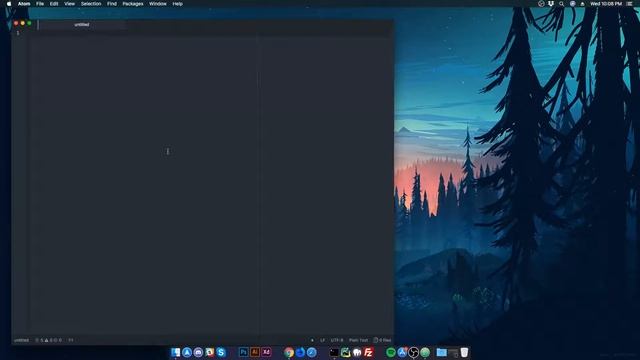640x360 pixels.
Task: Change the UTF-8 file encoding
Action: pyautogui.click(x=337, y=340)
